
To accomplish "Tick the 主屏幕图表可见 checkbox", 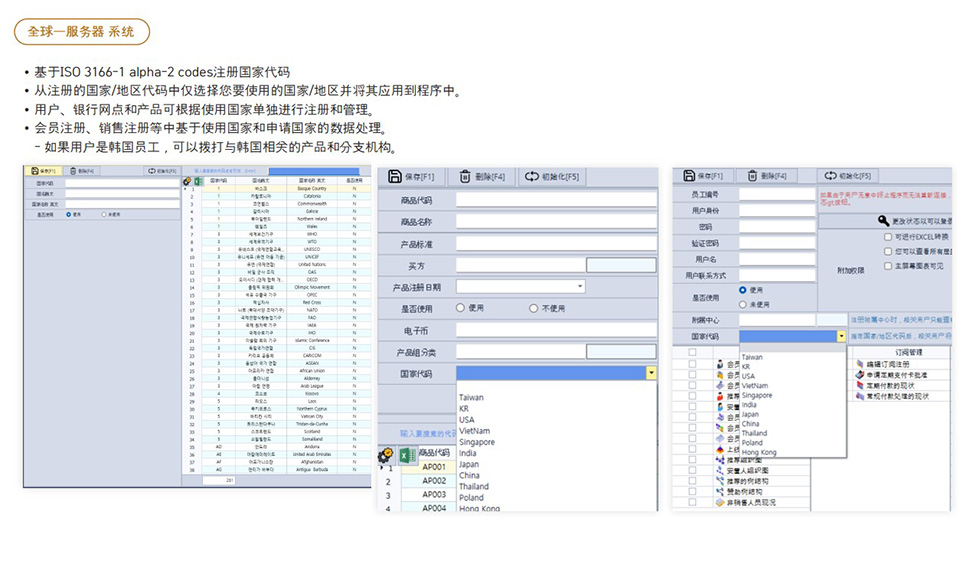I will click(x=887, y=265).
